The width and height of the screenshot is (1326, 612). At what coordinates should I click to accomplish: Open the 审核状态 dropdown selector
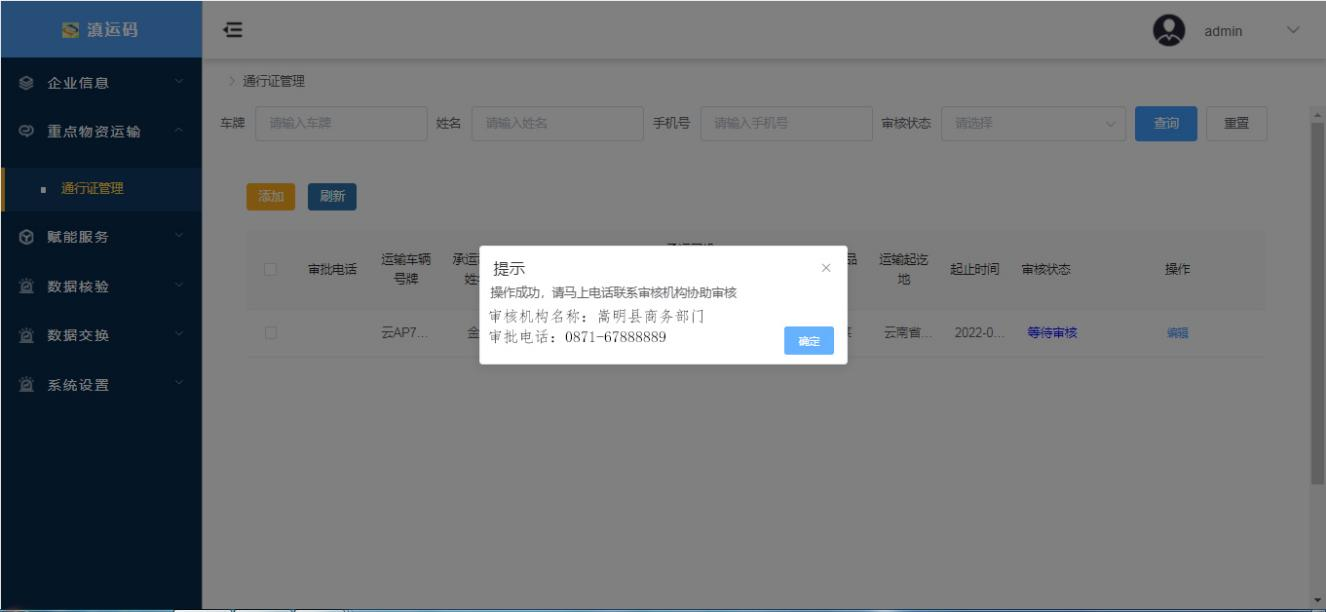(1033, 124)
